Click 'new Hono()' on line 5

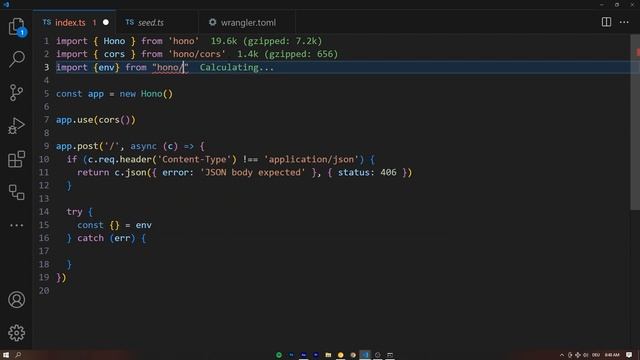pyautogui.click(x=146, y=94)
